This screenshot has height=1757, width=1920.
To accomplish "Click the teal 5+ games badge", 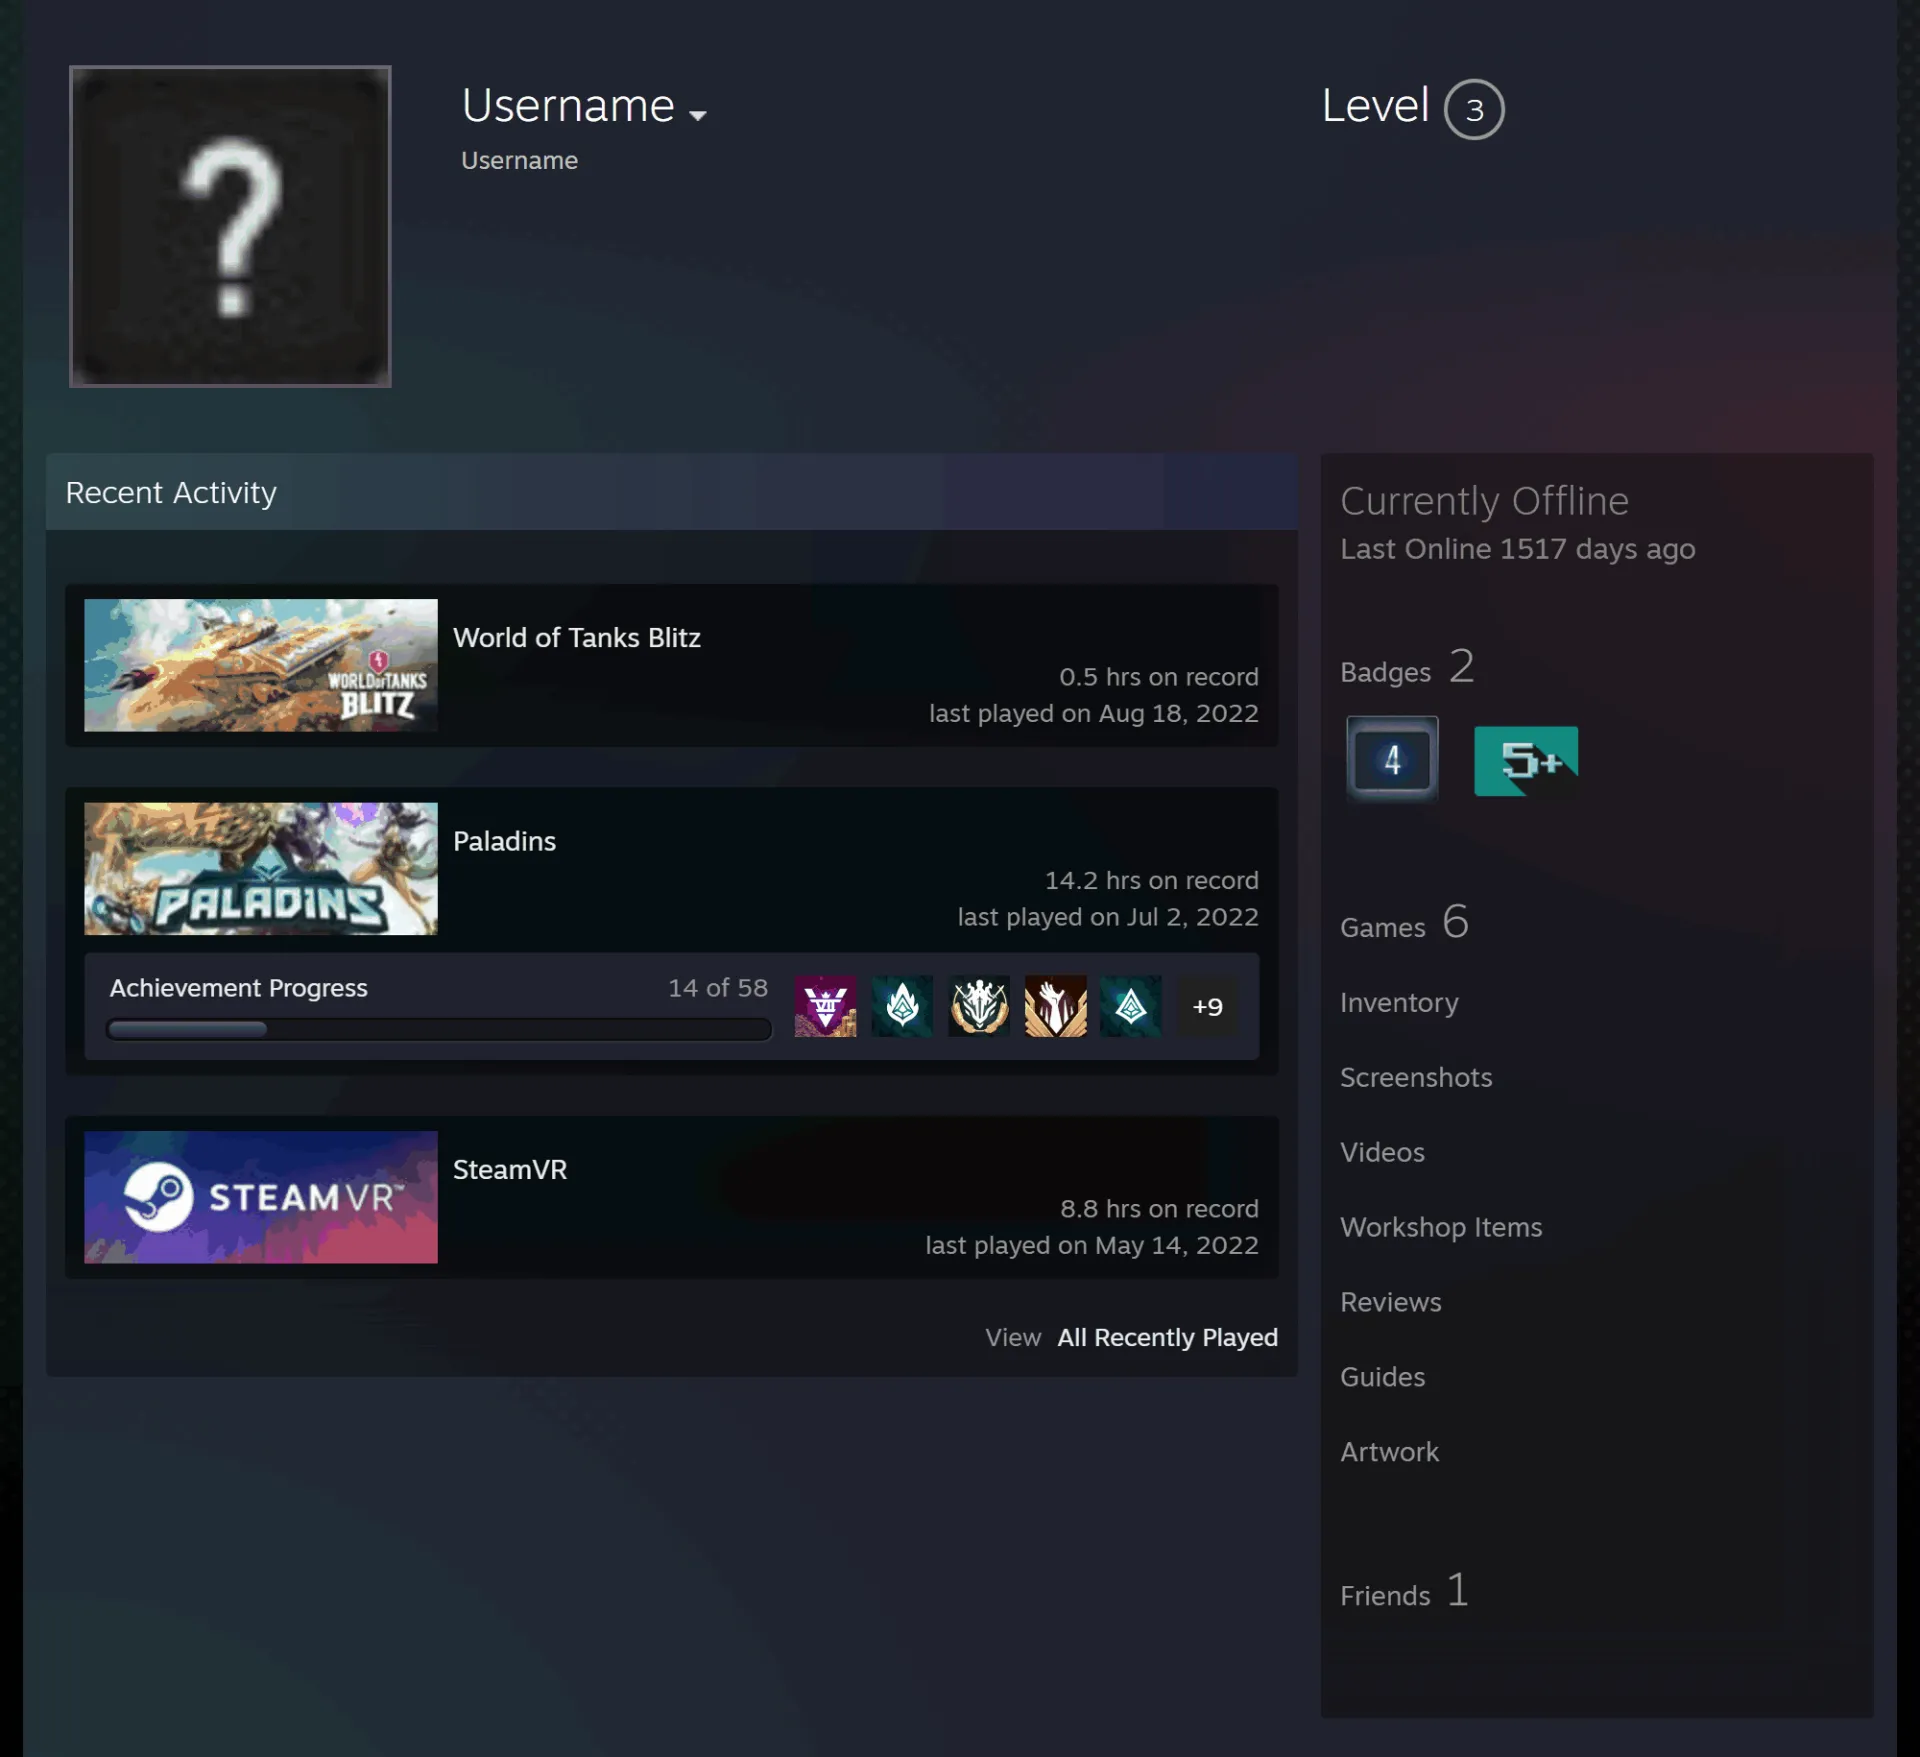I will pos(1526,761).
